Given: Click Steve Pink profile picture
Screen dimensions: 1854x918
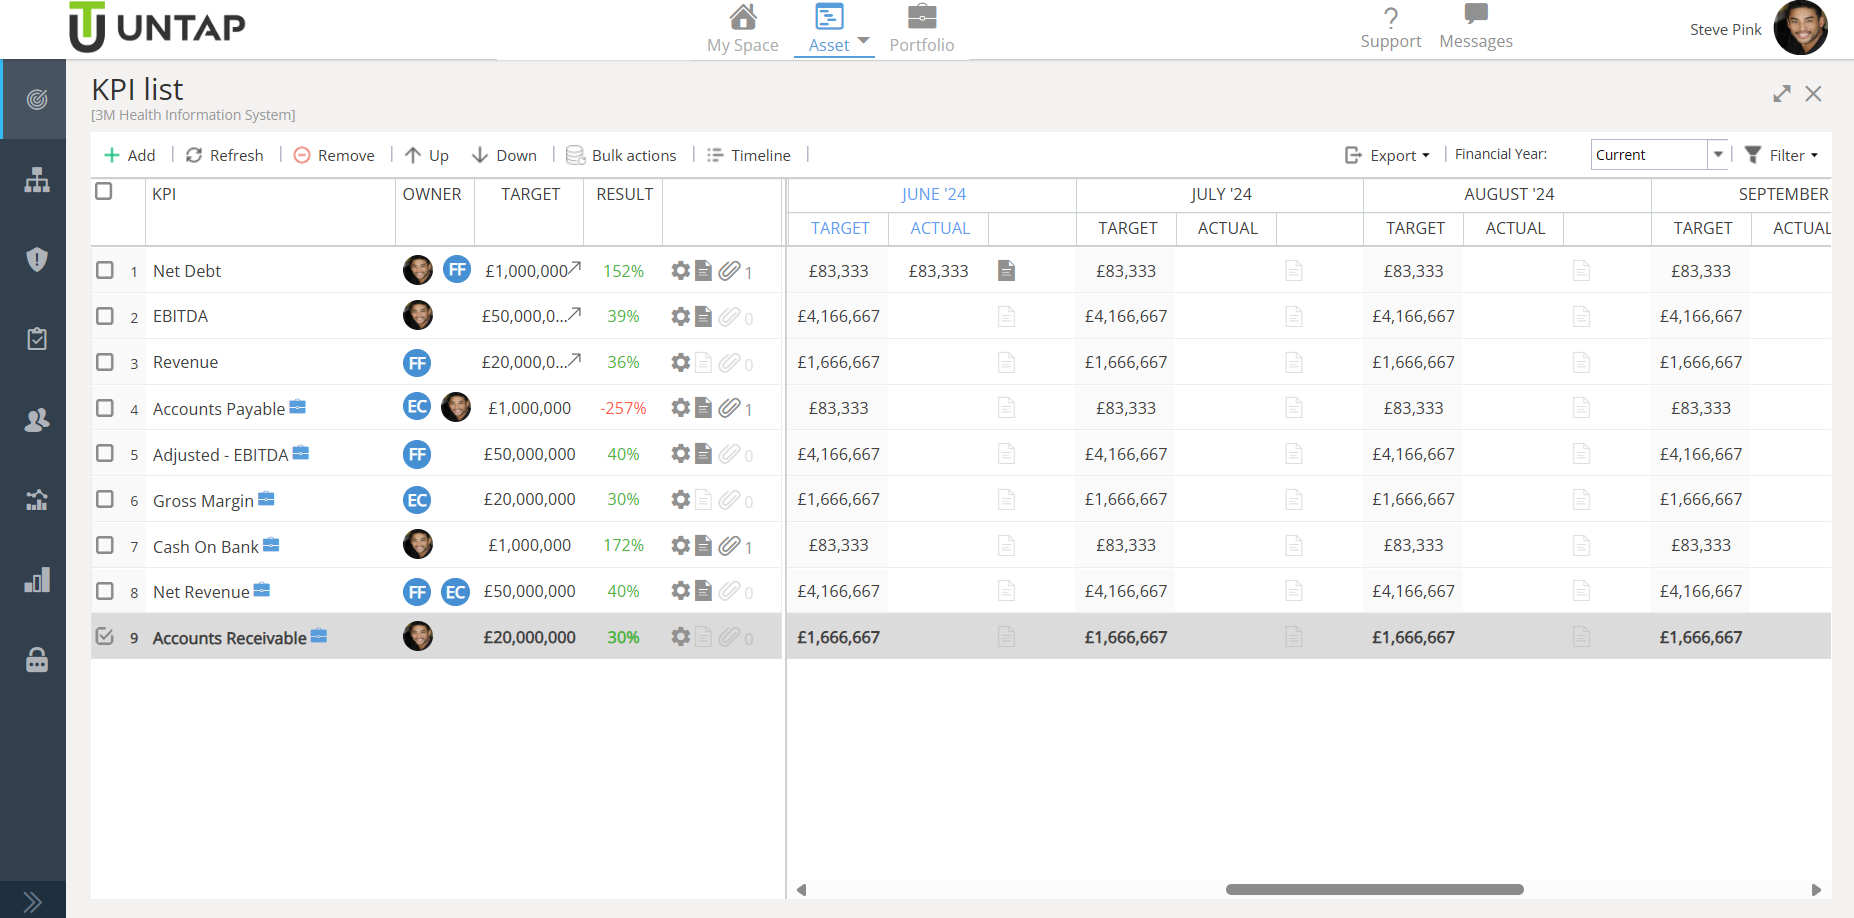Looking at the screenshot, I should [1801, 27].
